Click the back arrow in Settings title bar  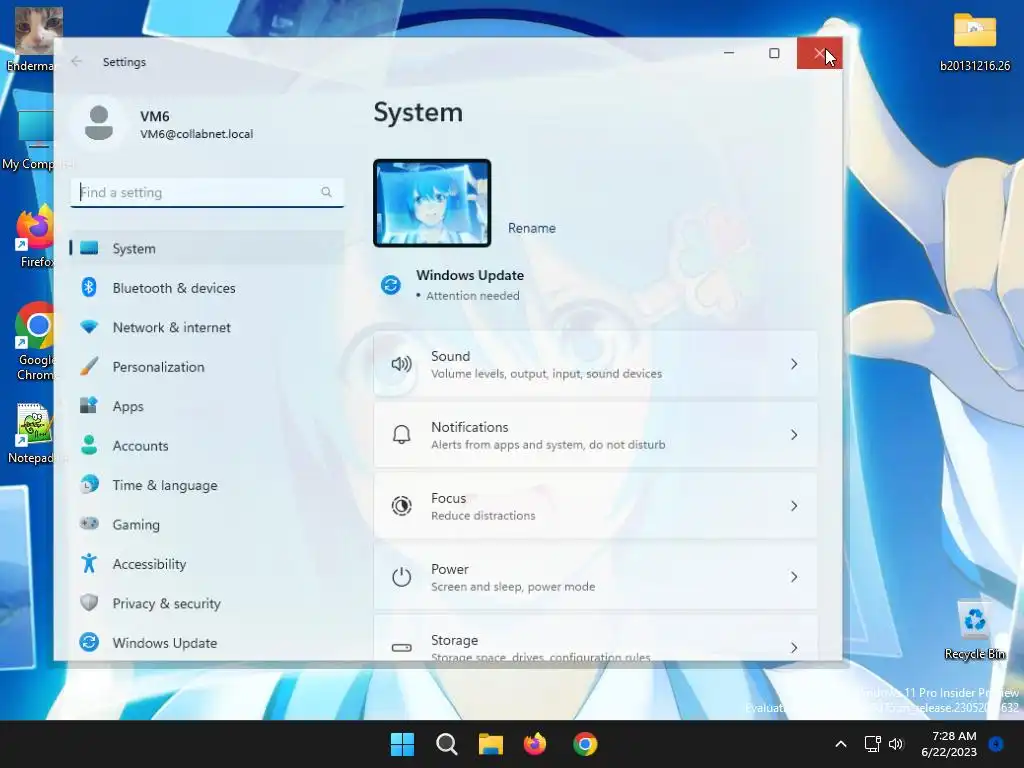coord(76,61)
